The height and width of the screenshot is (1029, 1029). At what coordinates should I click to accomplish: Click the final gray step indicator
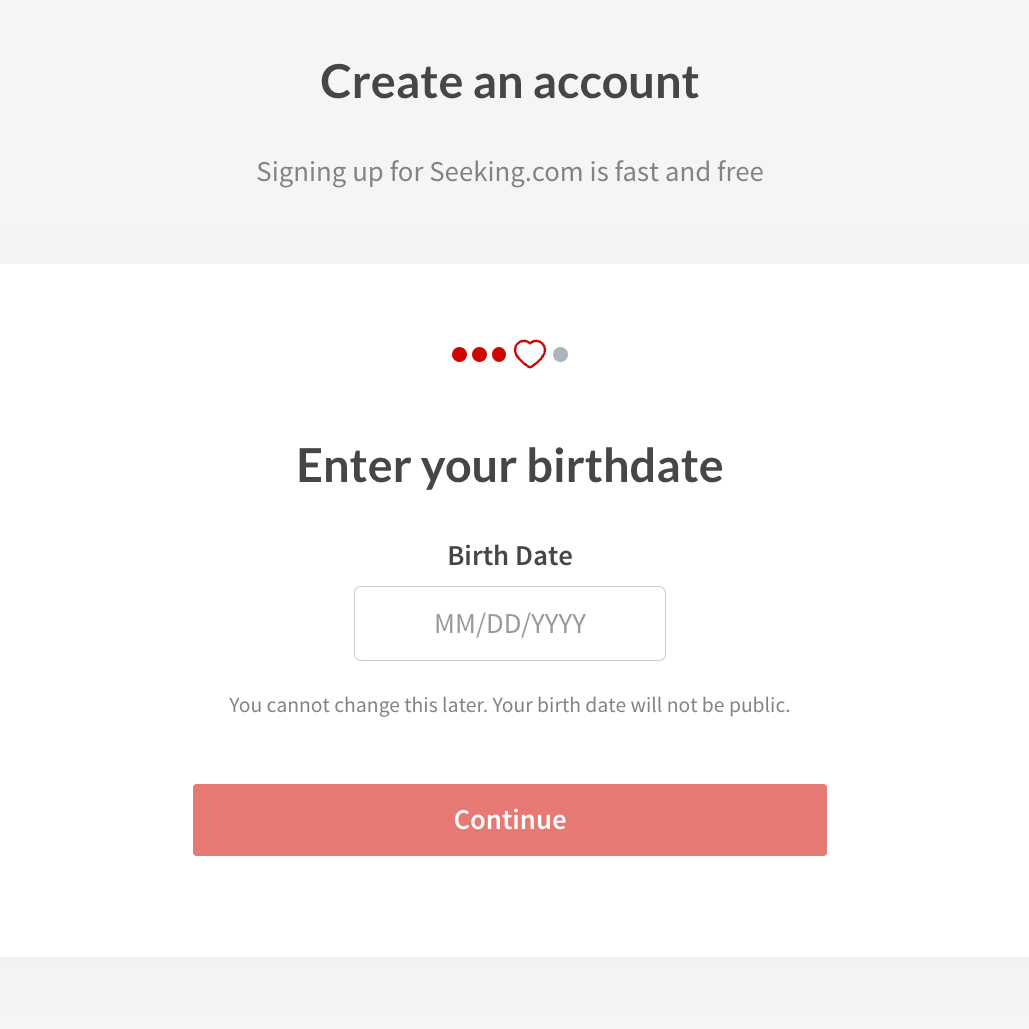click(x=560, y=354)
